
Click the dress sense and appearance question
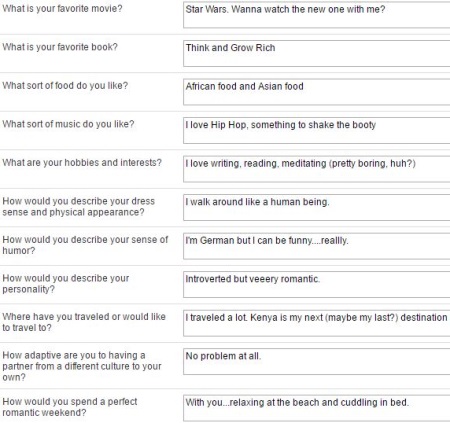click(79, 207)
